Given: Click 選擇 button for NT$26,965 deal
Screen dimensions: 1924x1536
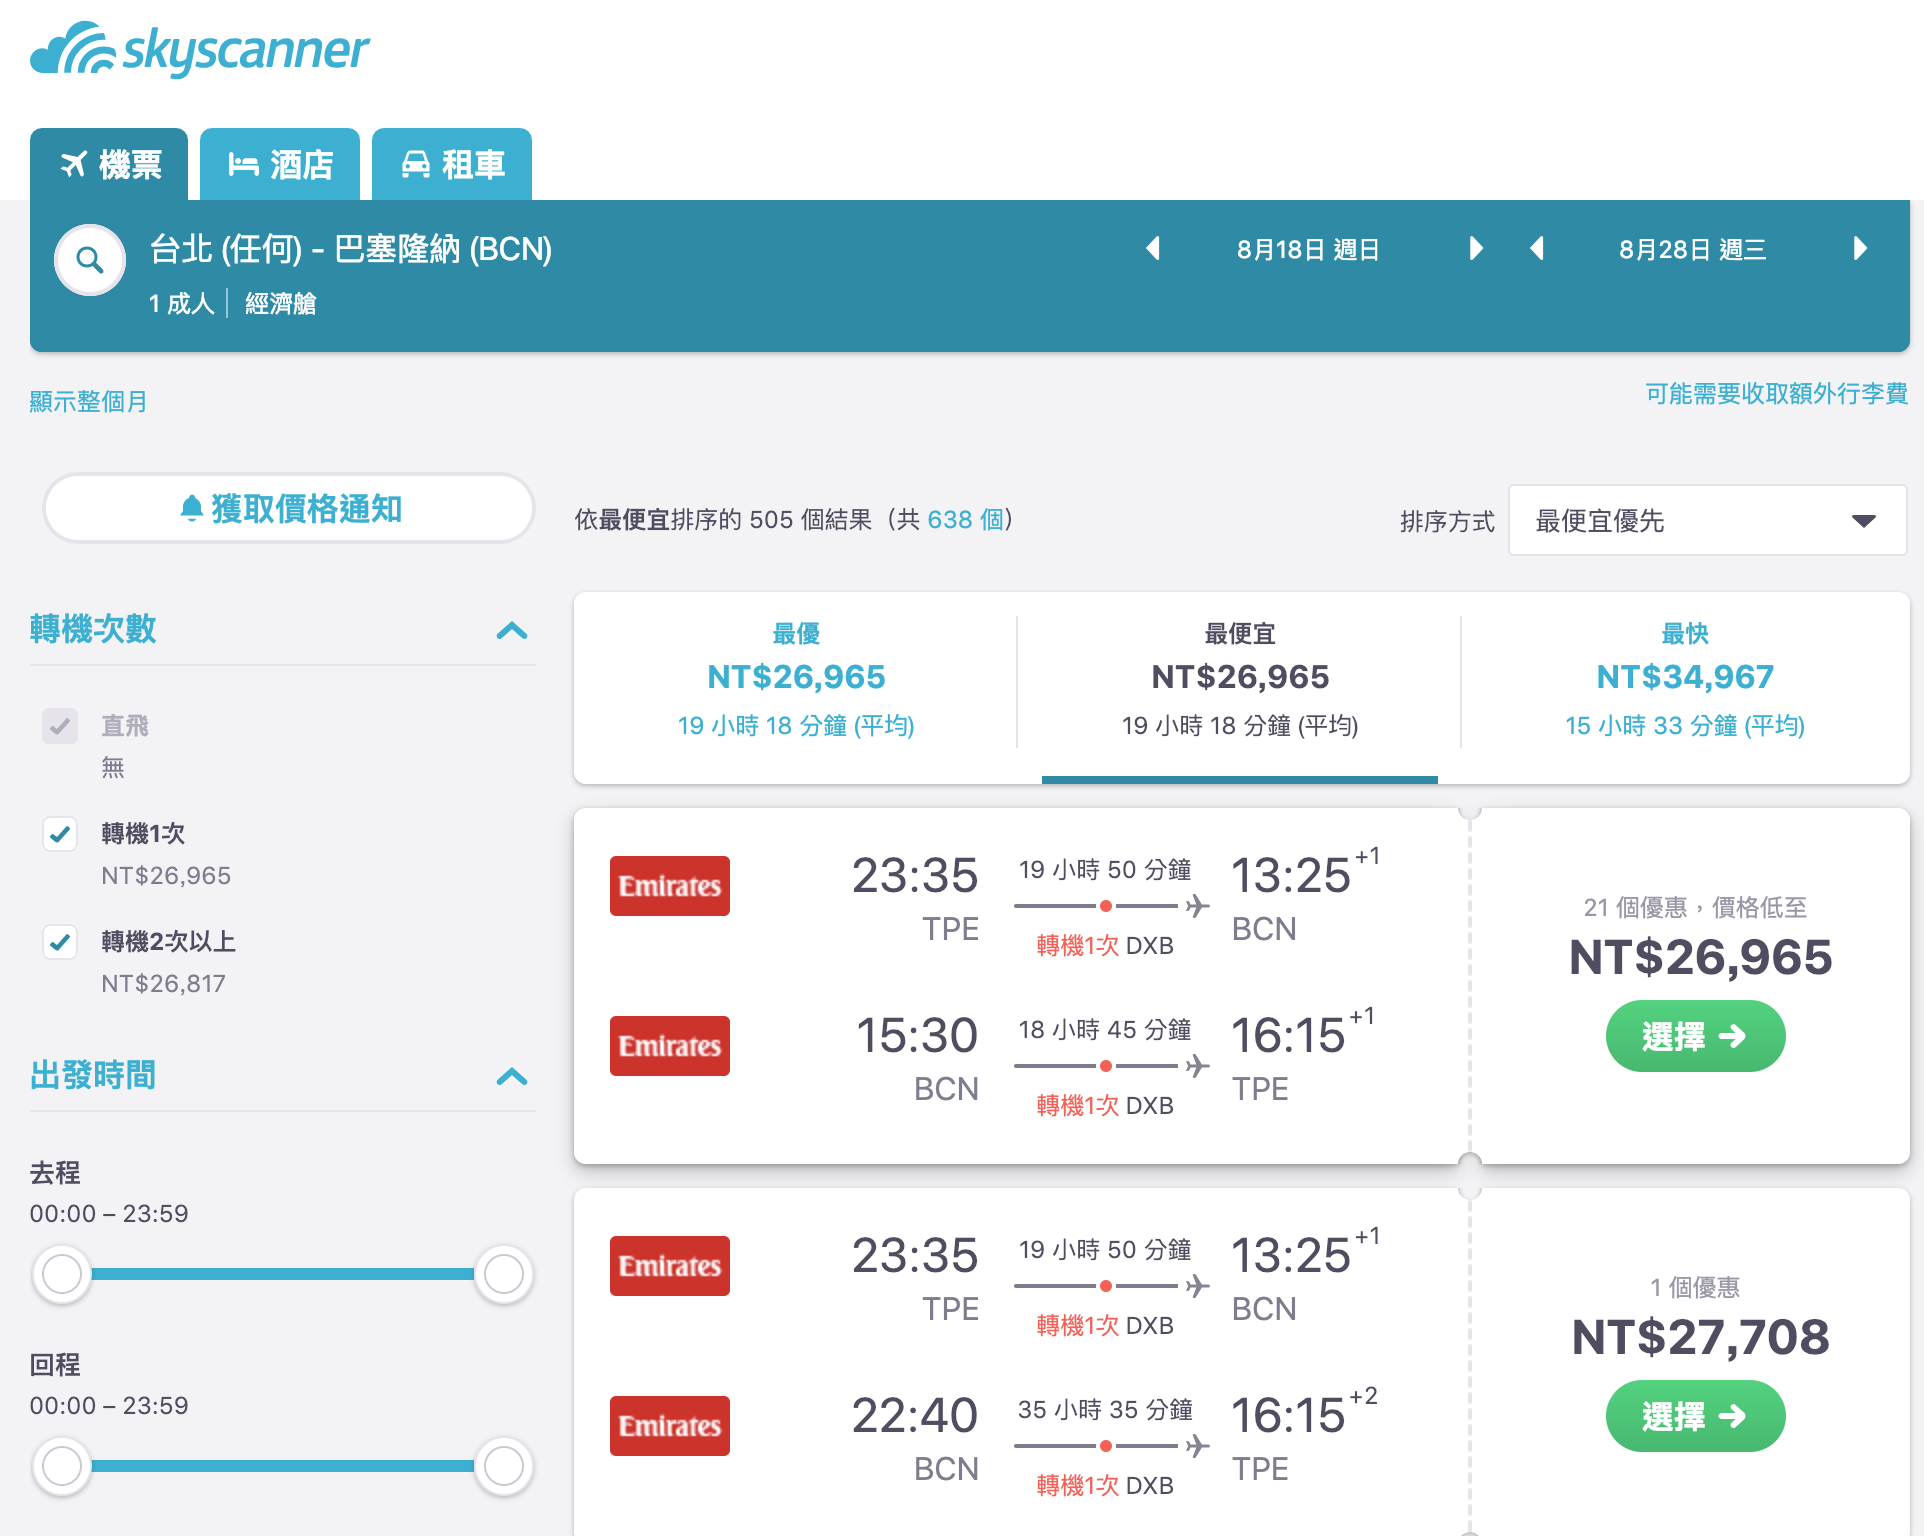Looking at the screenshot, I should click(x=1695, y=1037).
